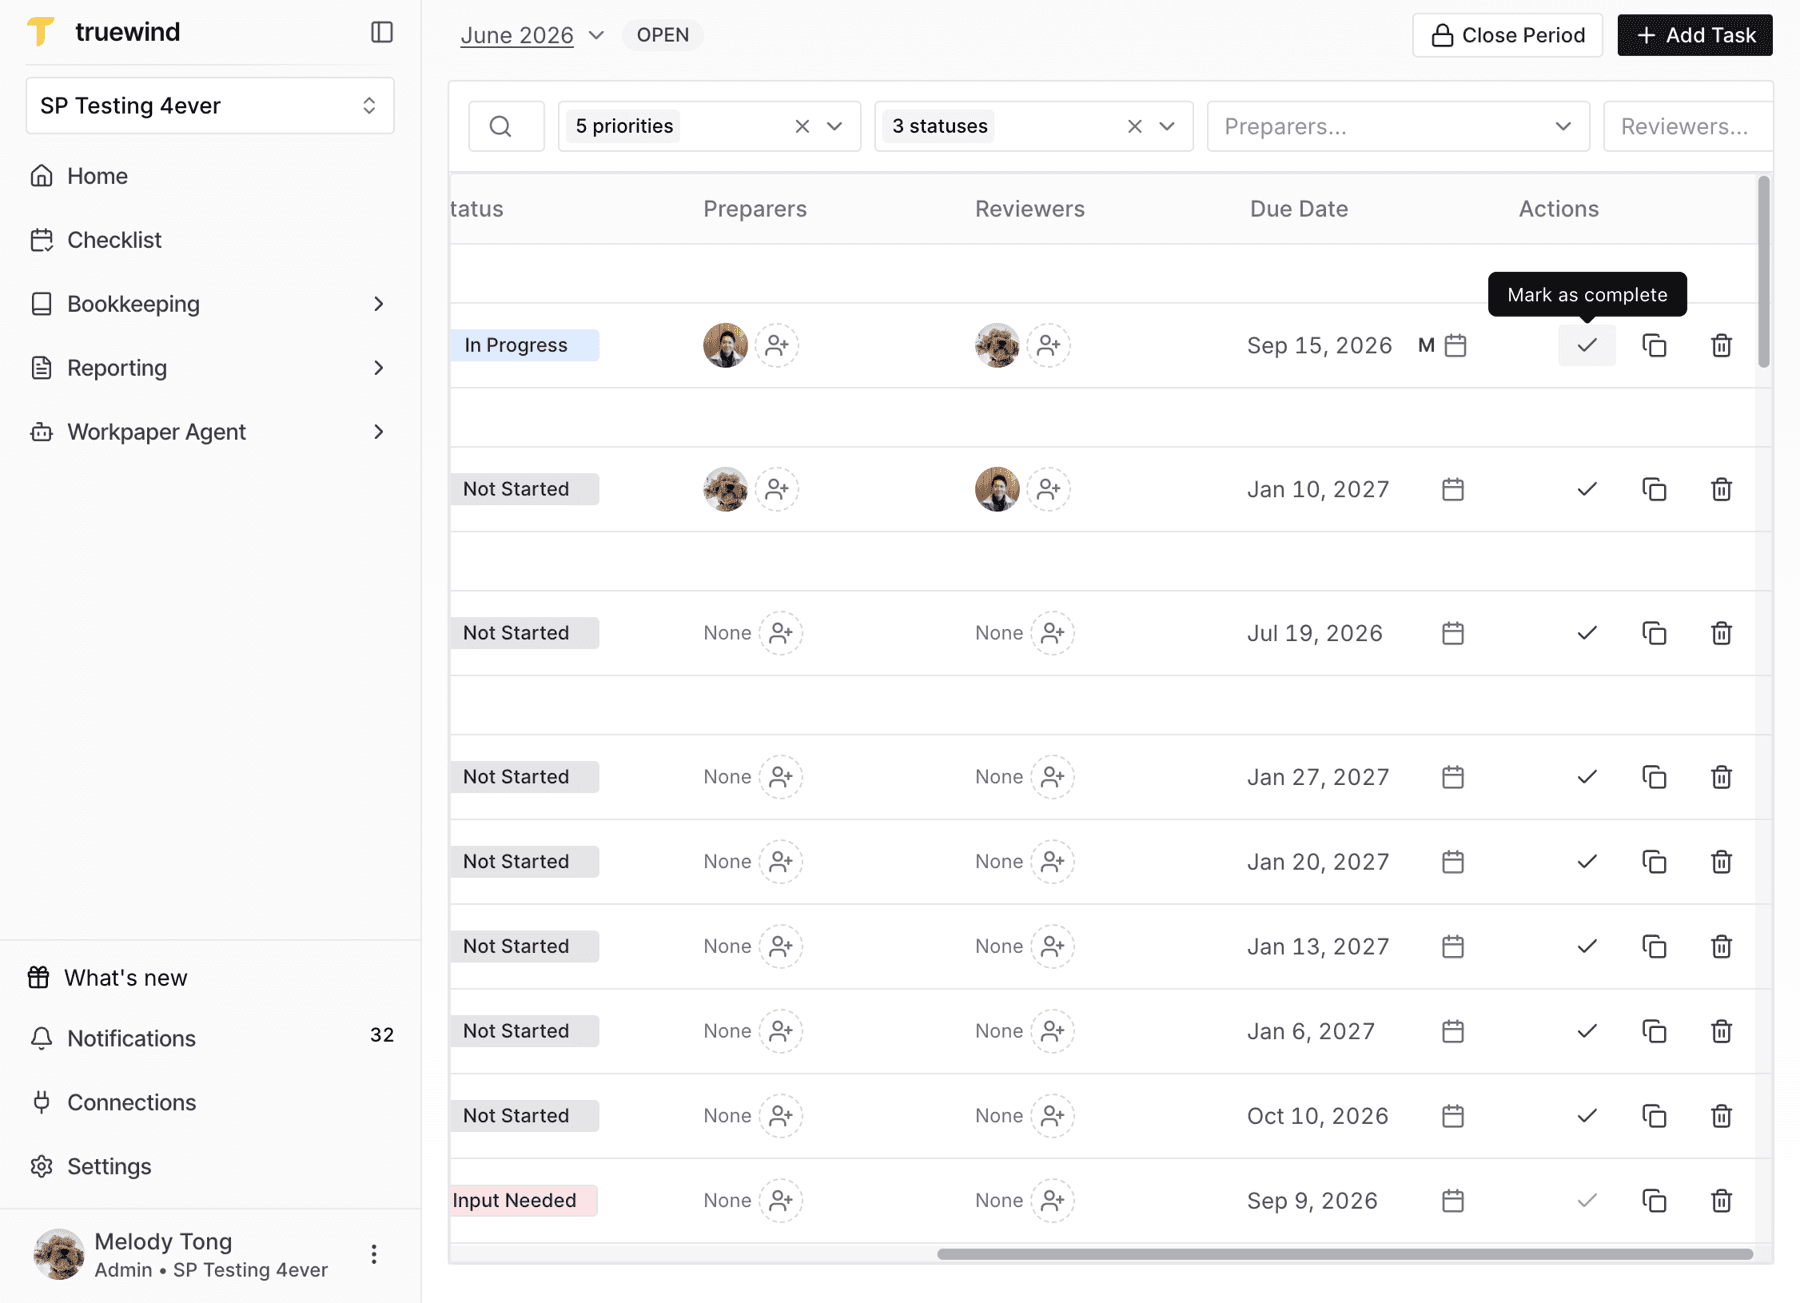Delete the Jan 10, 2027 task
Viewport: 1800px width, 1303px height.
1721,489
